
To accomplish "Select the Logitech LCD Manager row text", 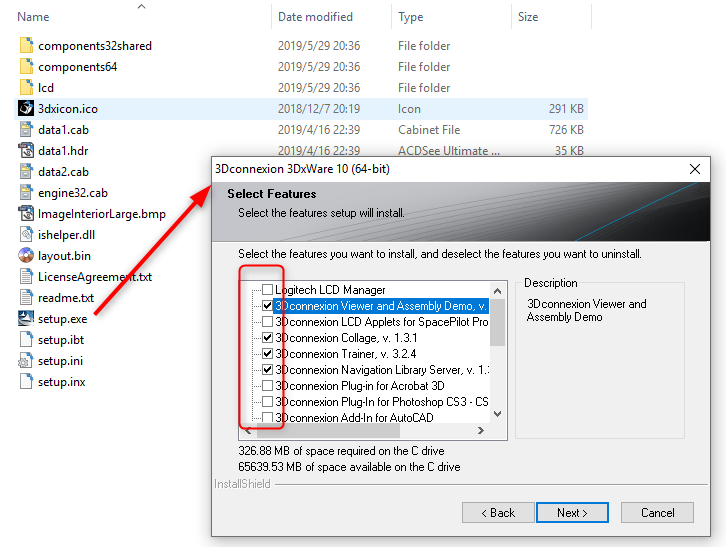I will (x=330, y=289).
